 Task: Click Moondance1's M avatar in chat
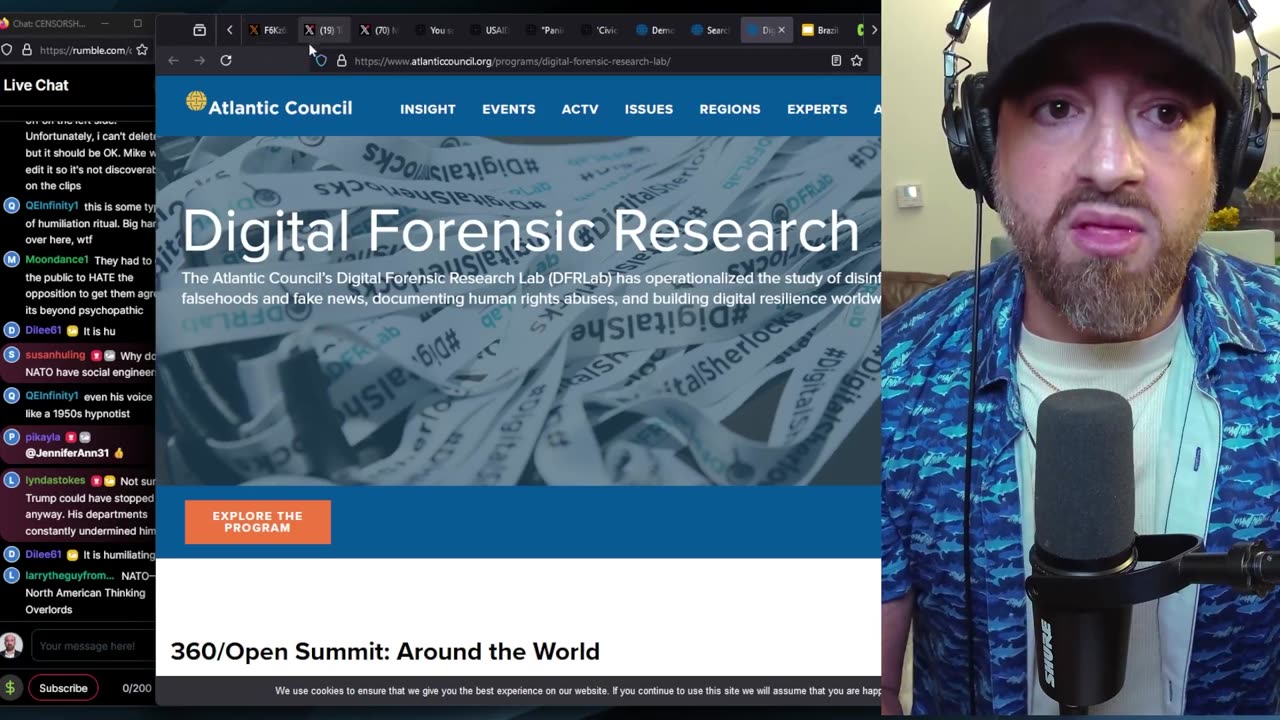[x=12, y=260]
